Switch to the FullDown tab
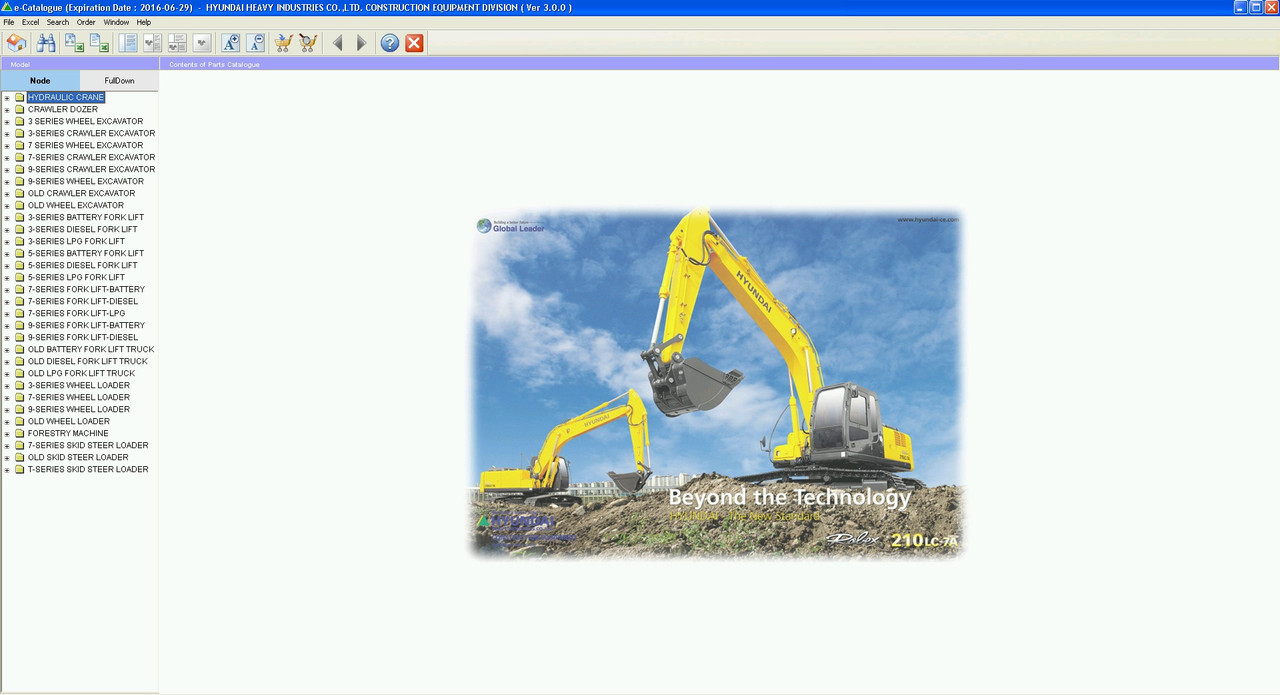 pos(119,81)
